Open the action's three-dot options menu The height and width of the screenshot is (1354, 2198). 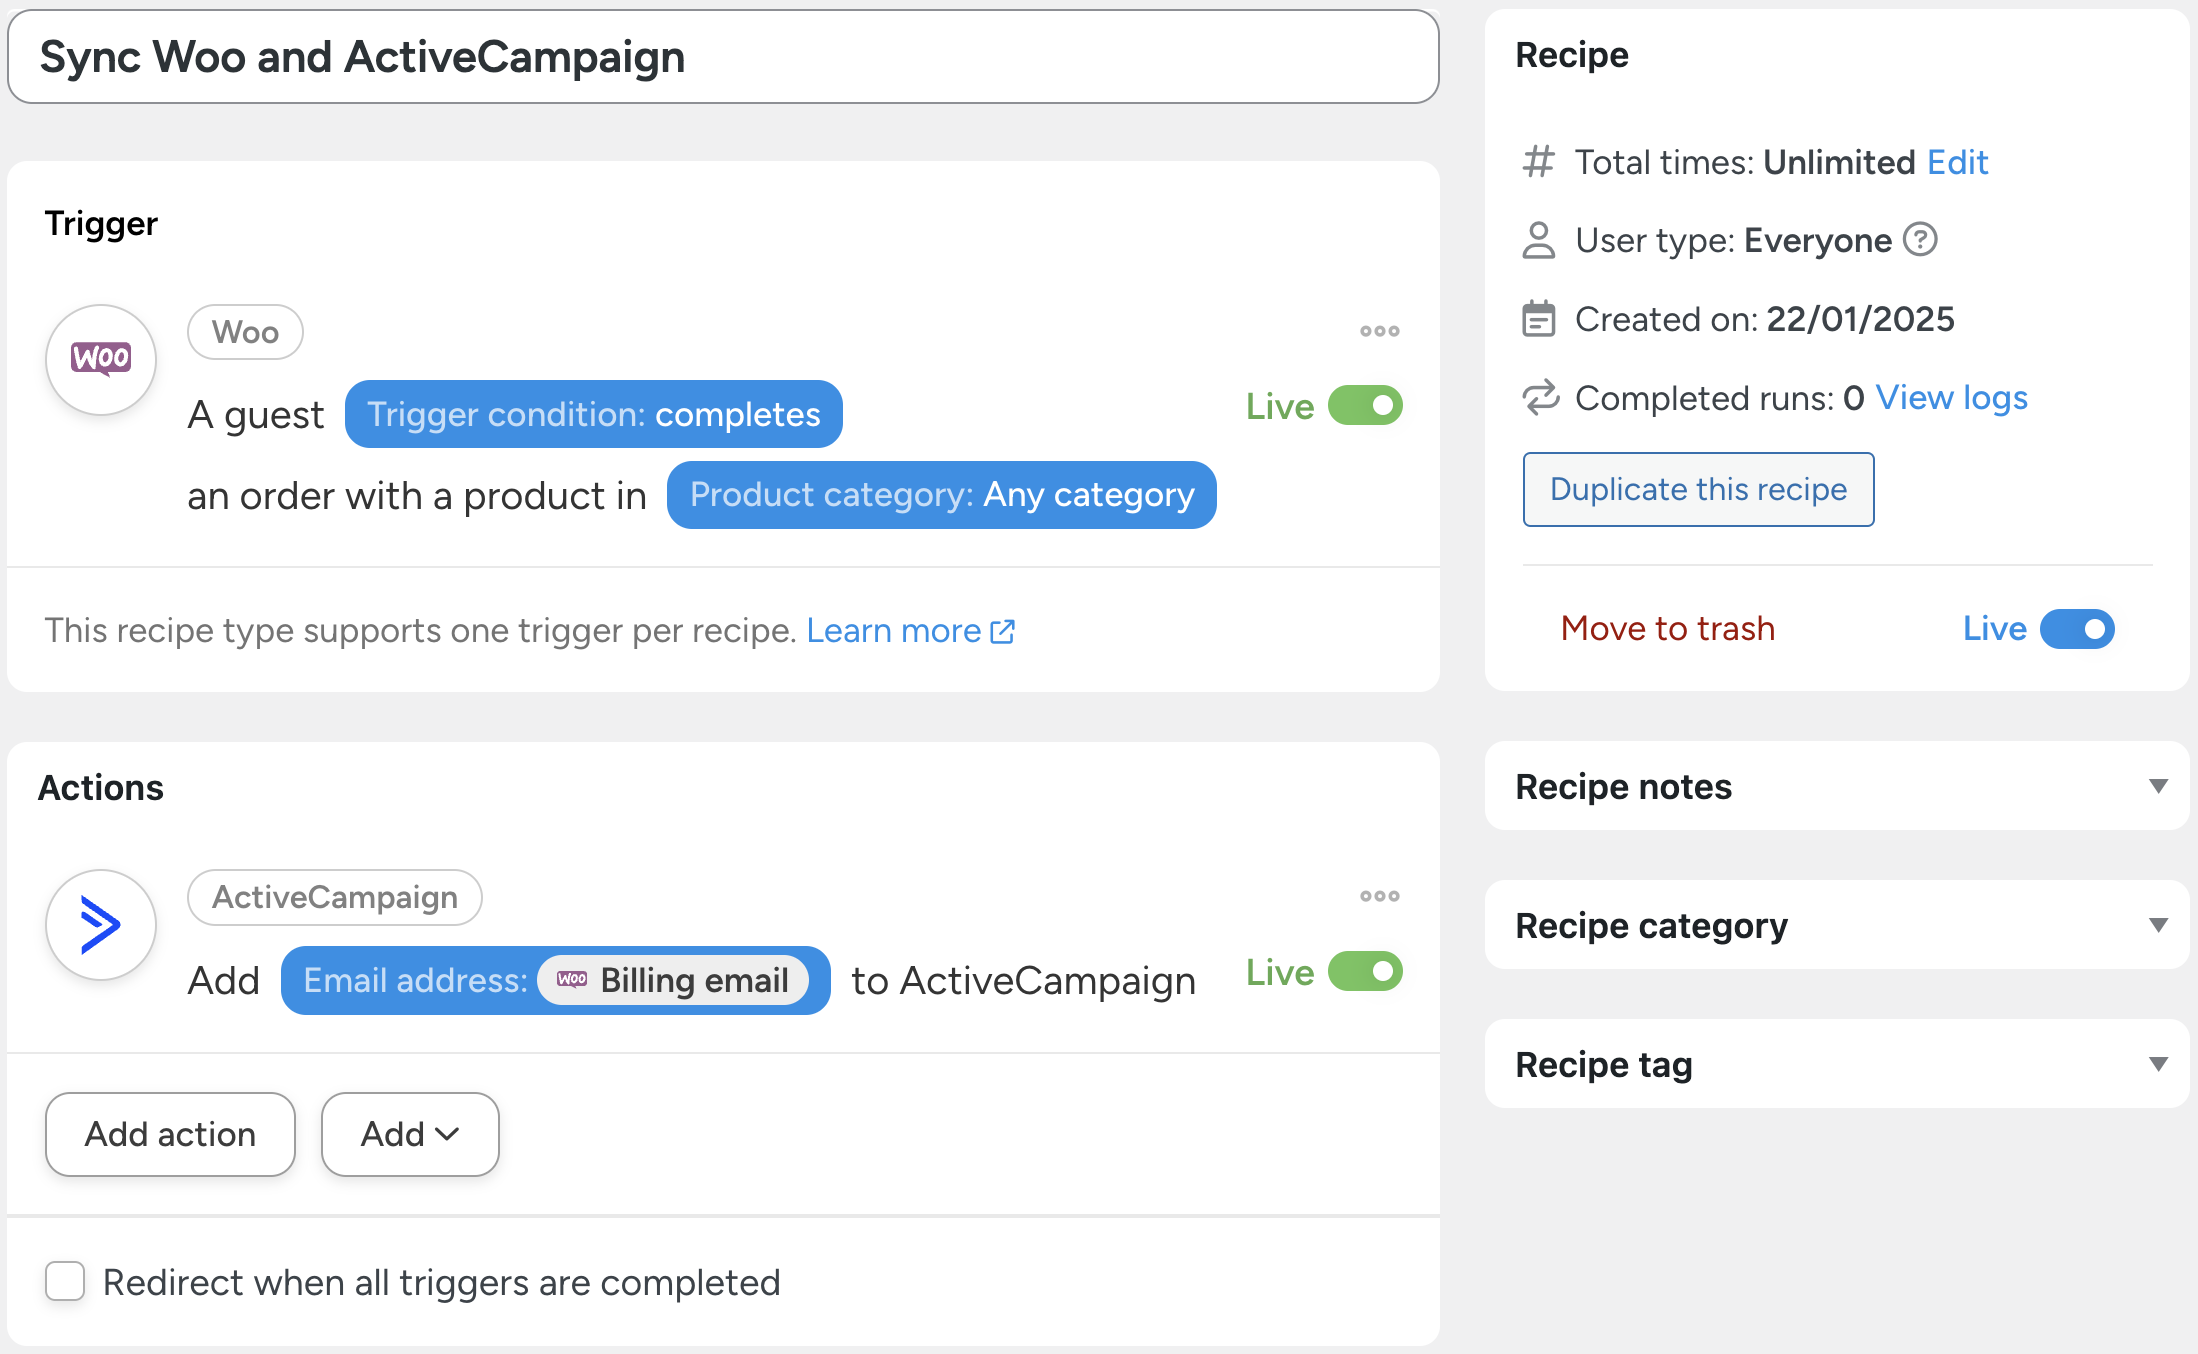click(1379, 896)
